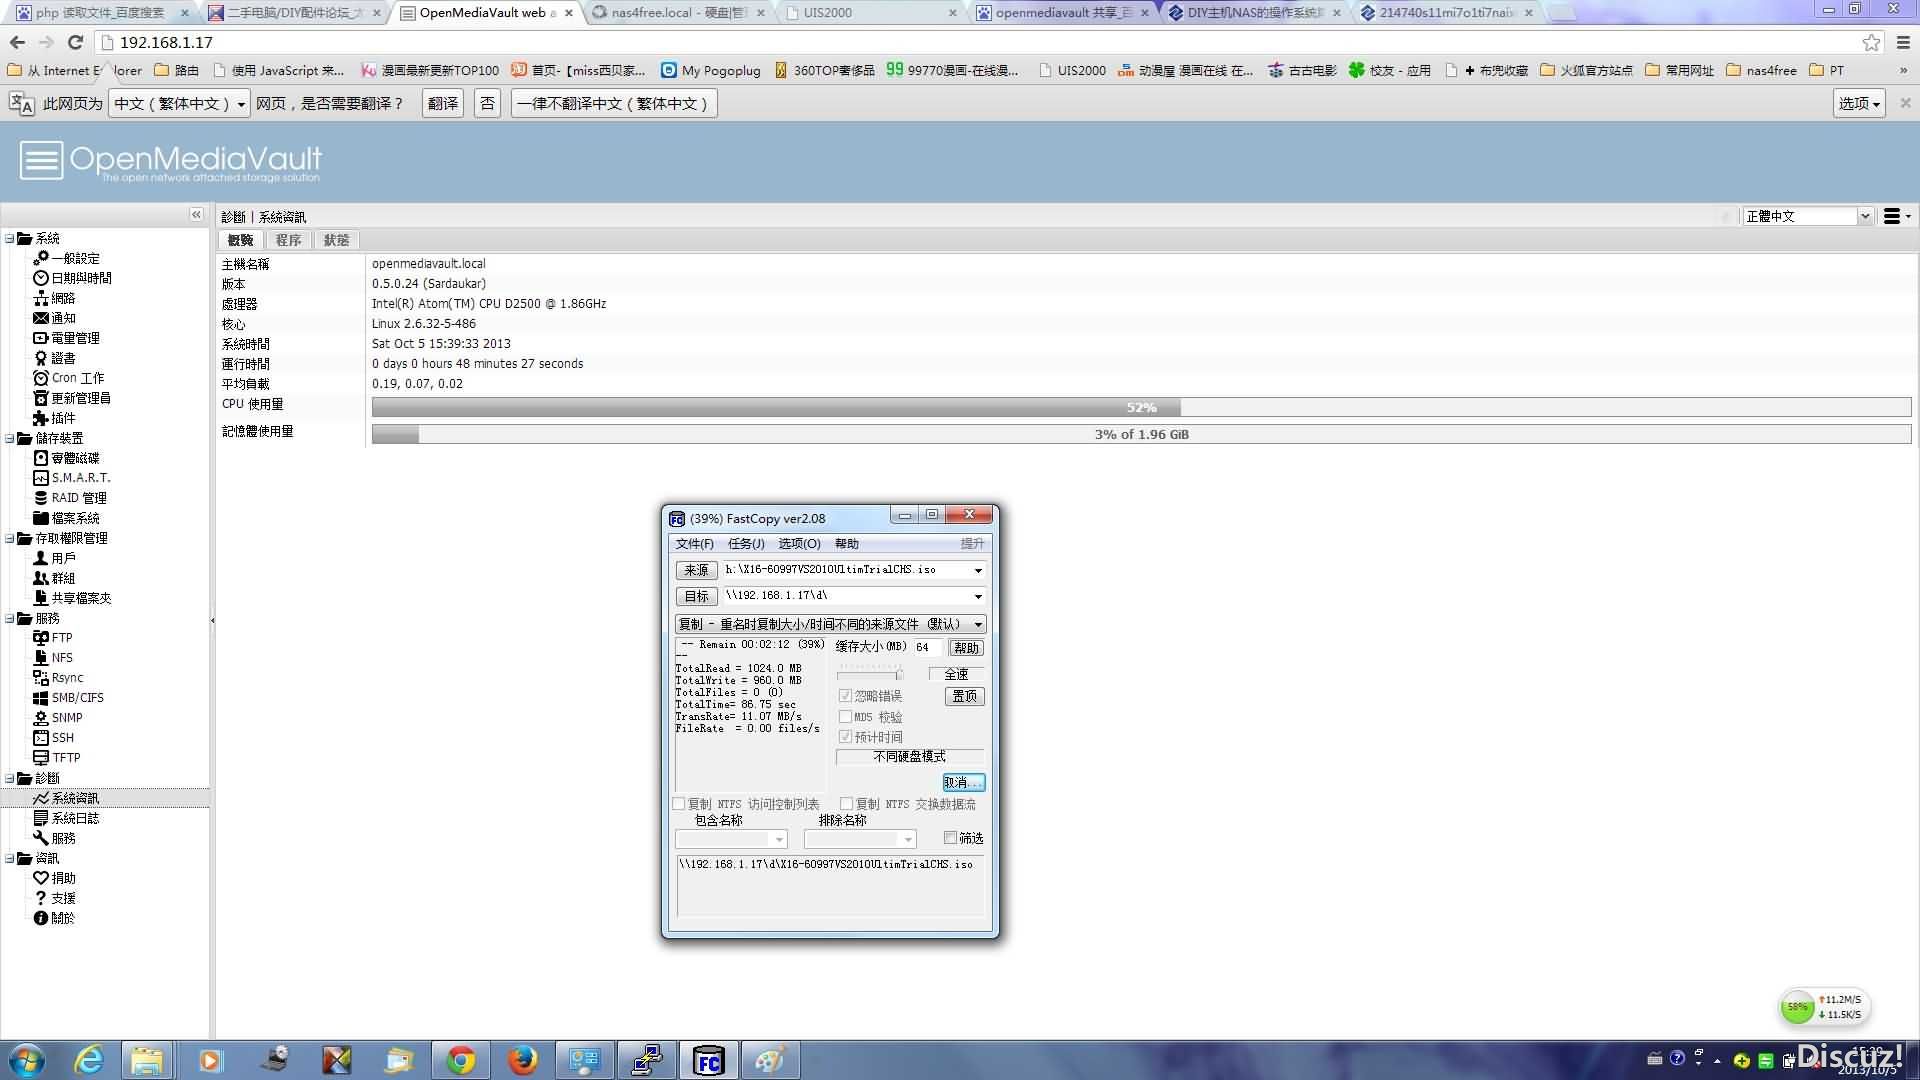Collapse the 系統 tree folder

click(x=10, y=238)
